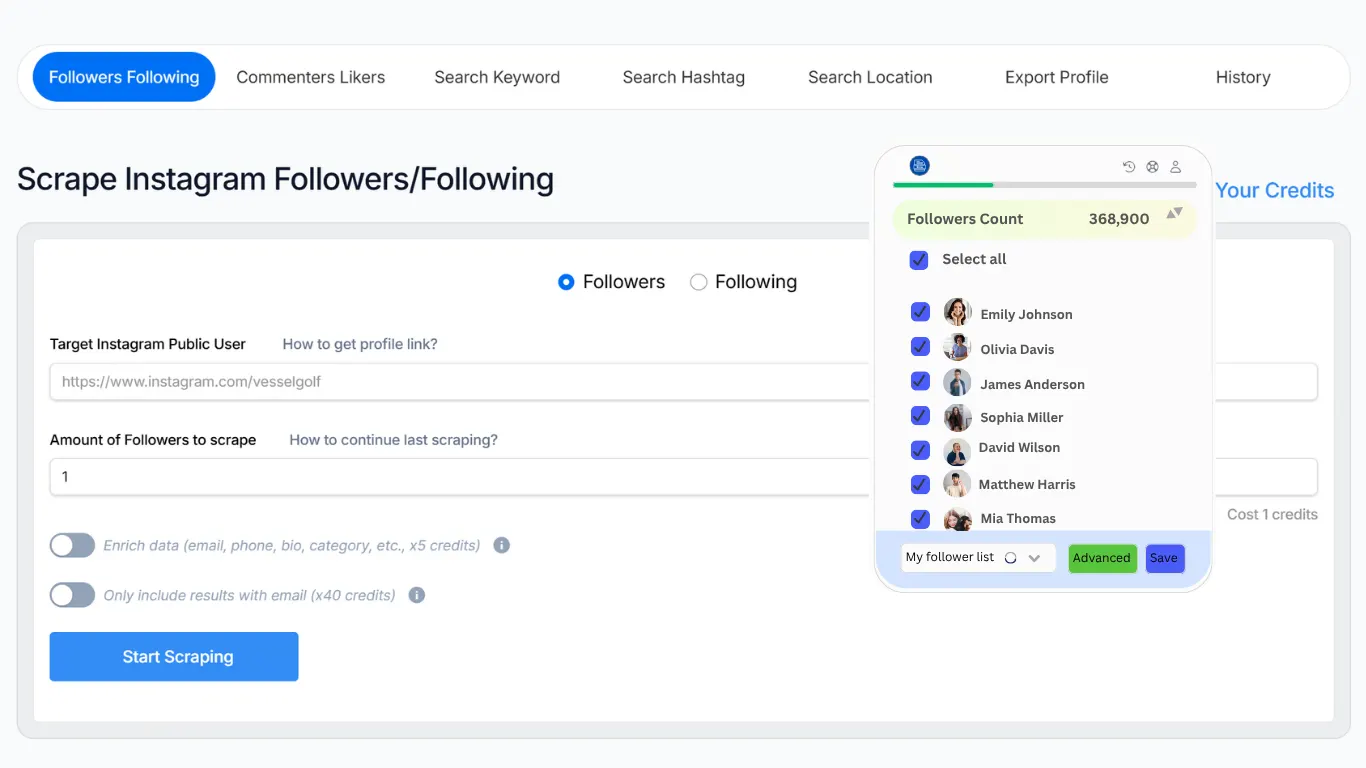Enable the Enrich data toggle
The height and width of the screenshot is (768, 1366).
click(72, 546)
